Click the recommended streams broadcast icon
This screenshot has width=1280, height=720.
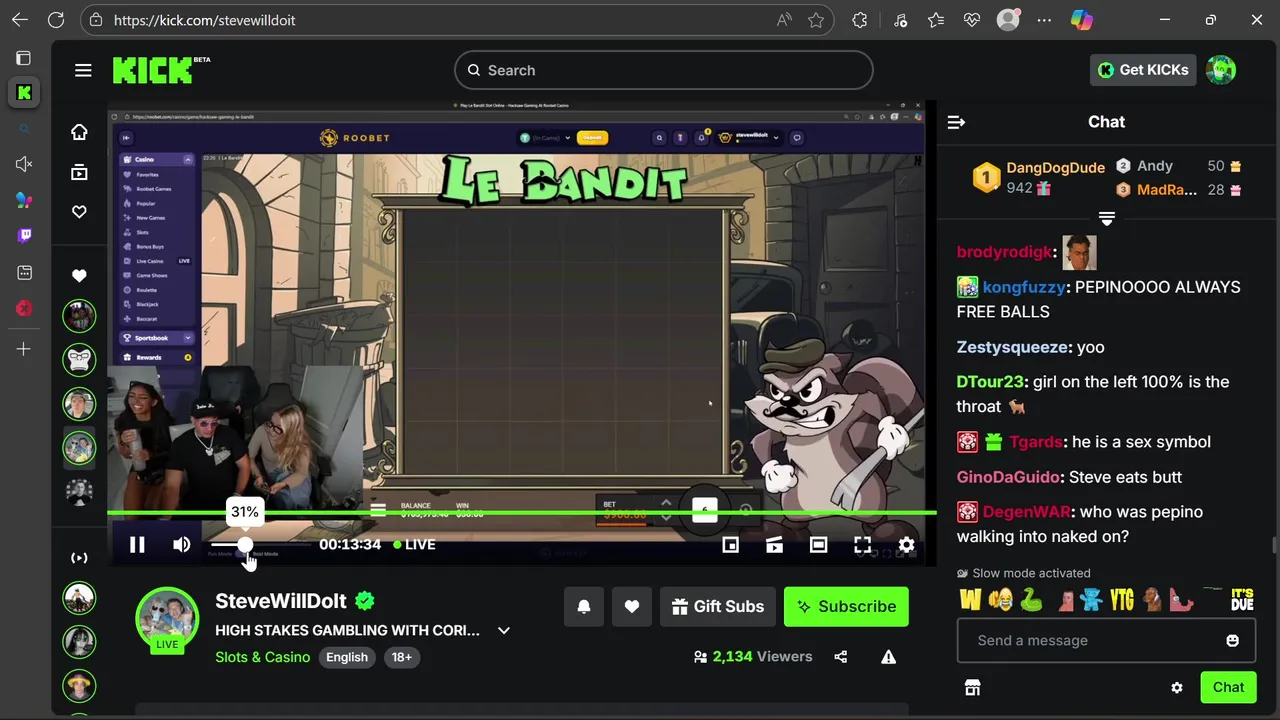[x=79, y=558]
